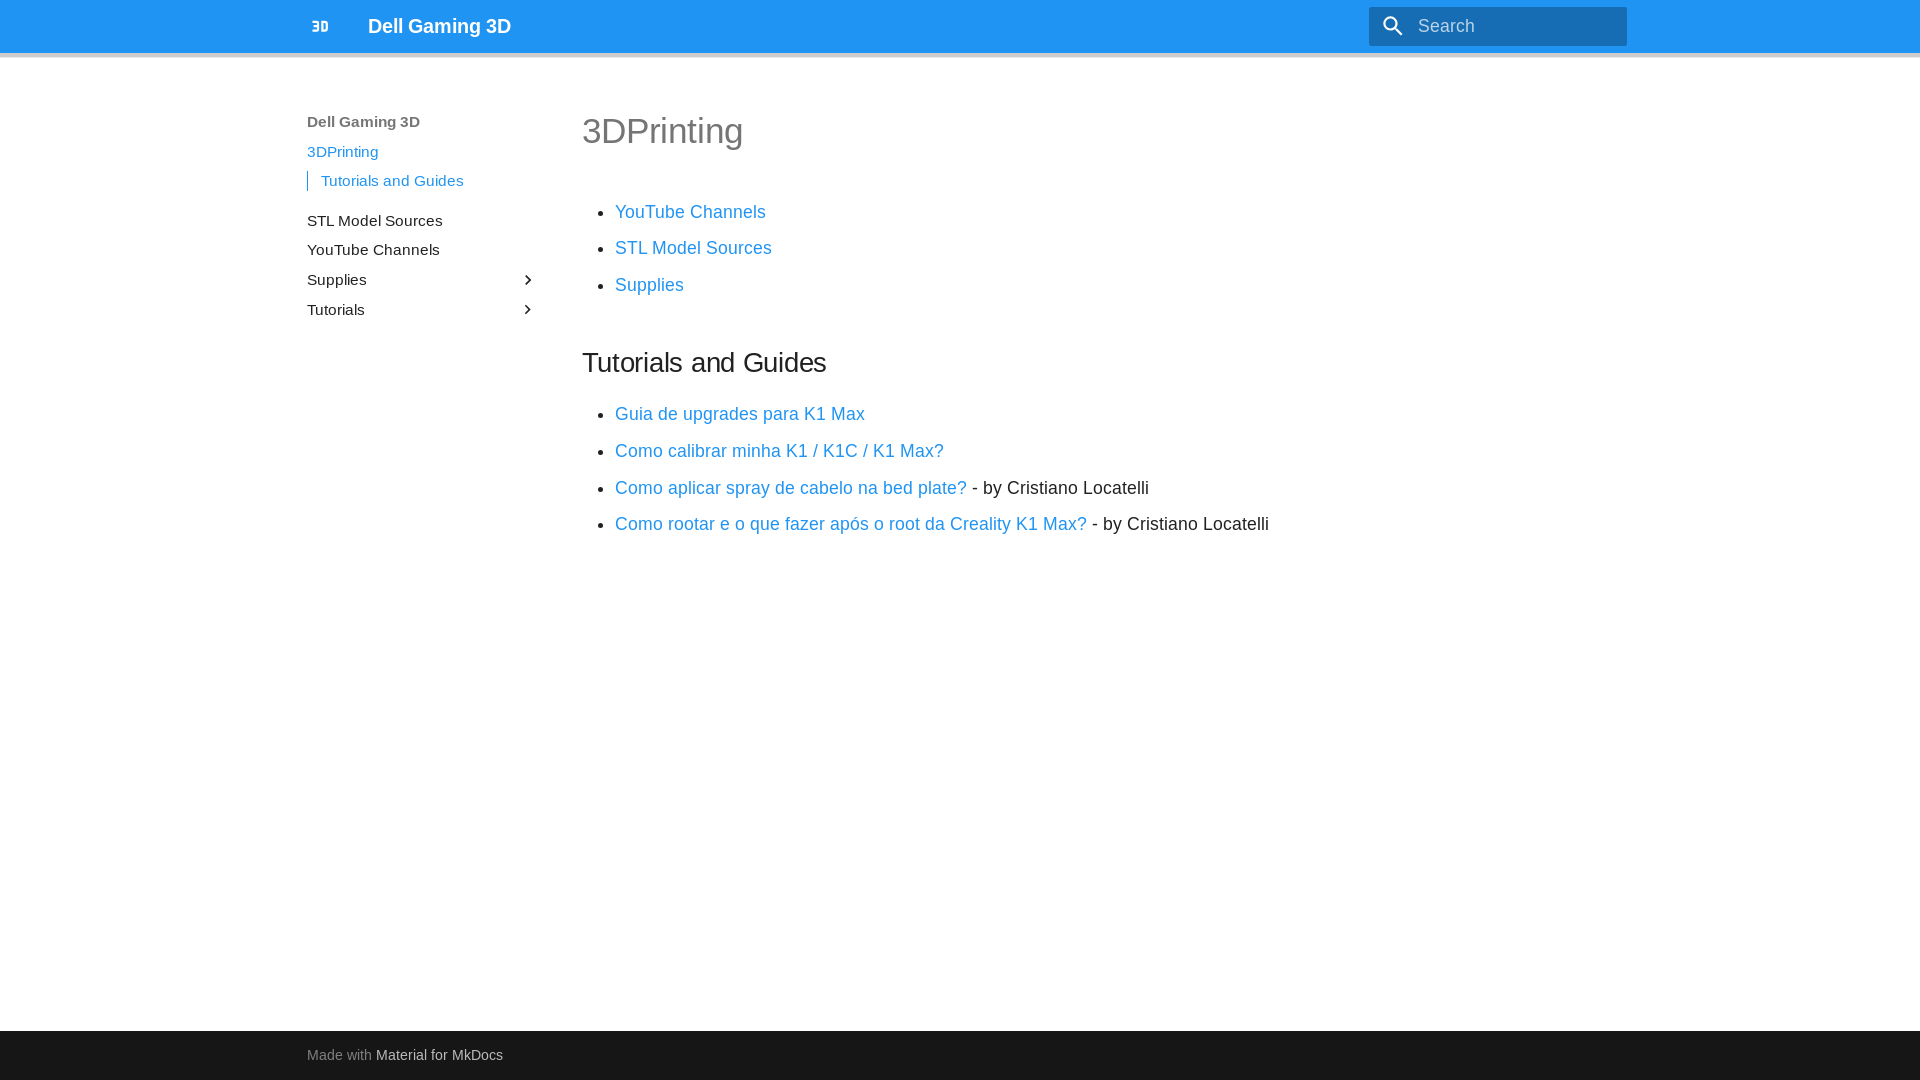This screenshot has width=1920, height=1080.
Task: Click Material for MkDocs footer link
Action: [439, 1055]
